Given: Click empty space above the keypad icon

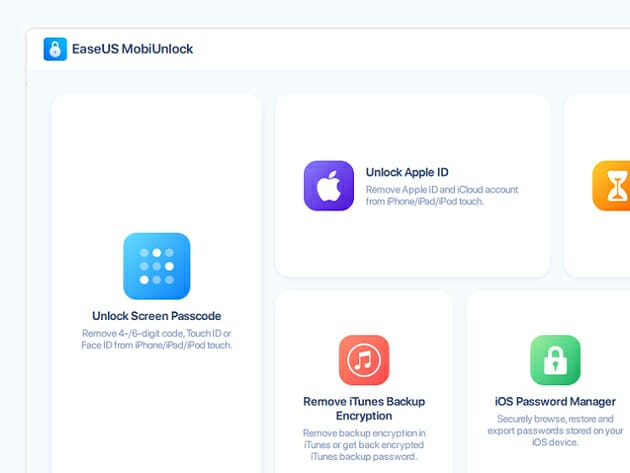Looking at the screenshot, I should click(156, 160).
